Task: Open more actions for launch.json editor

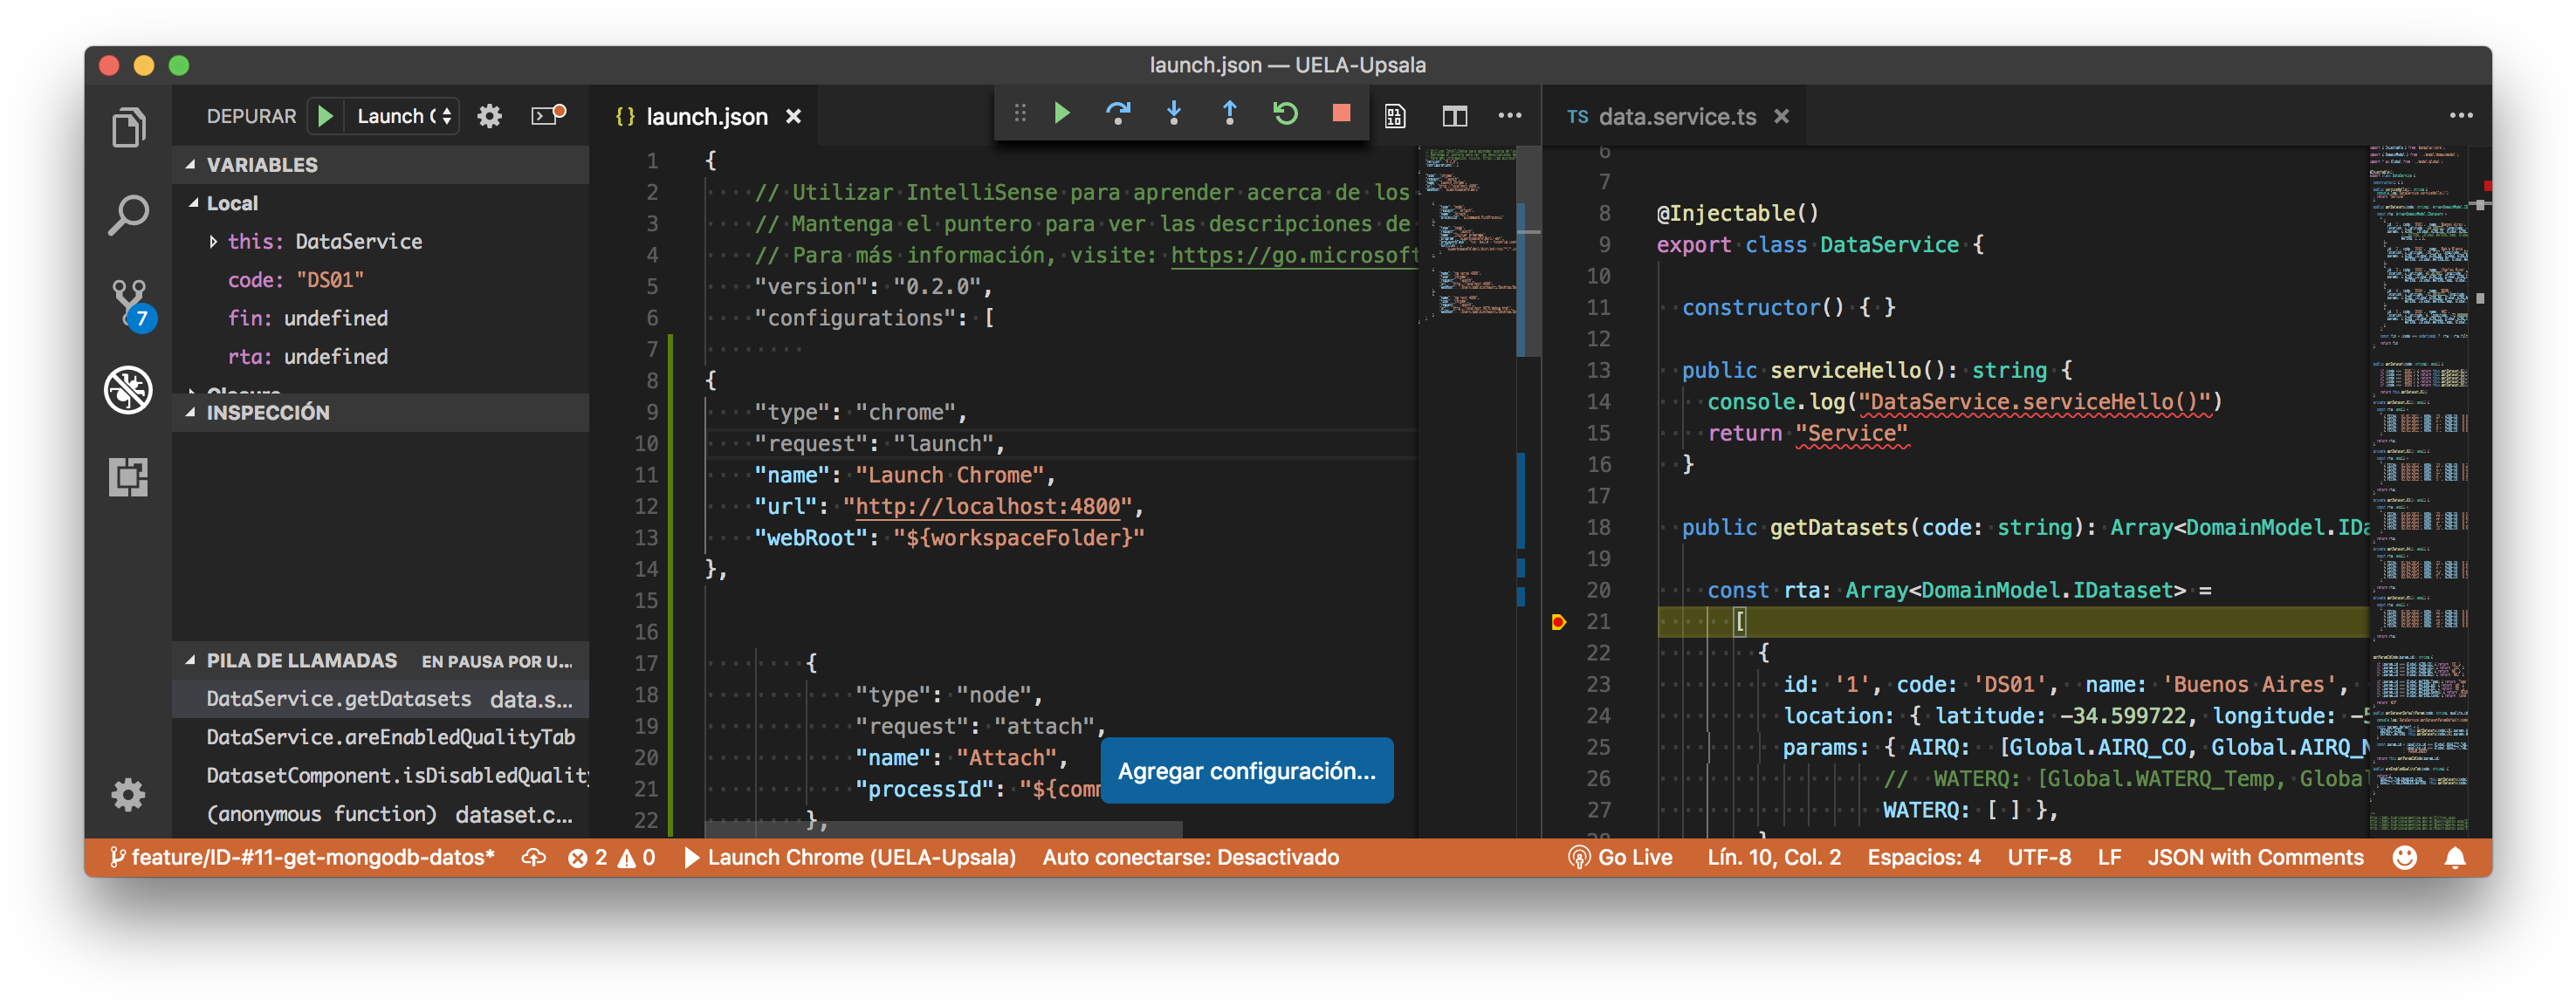Action: coord(1510,115)
